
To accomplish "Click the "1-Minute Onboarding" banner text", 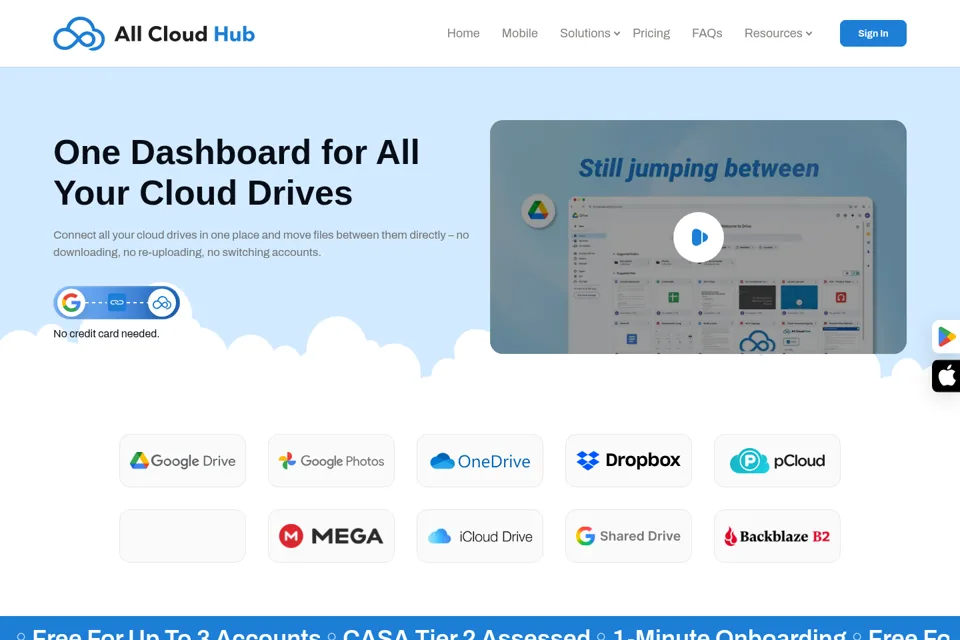I will pos(729,633).
